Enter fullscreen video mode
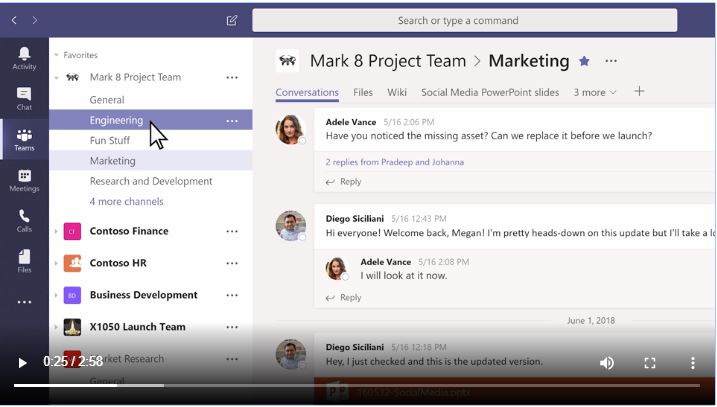Screen dimensions: 717x407 pos(650,363)
